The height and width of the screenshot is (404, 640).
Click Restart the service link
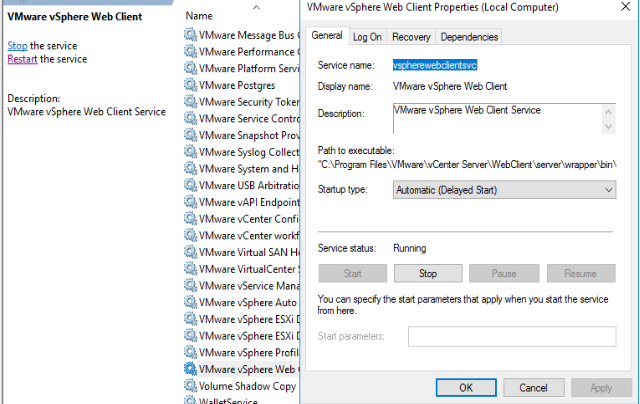click(22, 59)
